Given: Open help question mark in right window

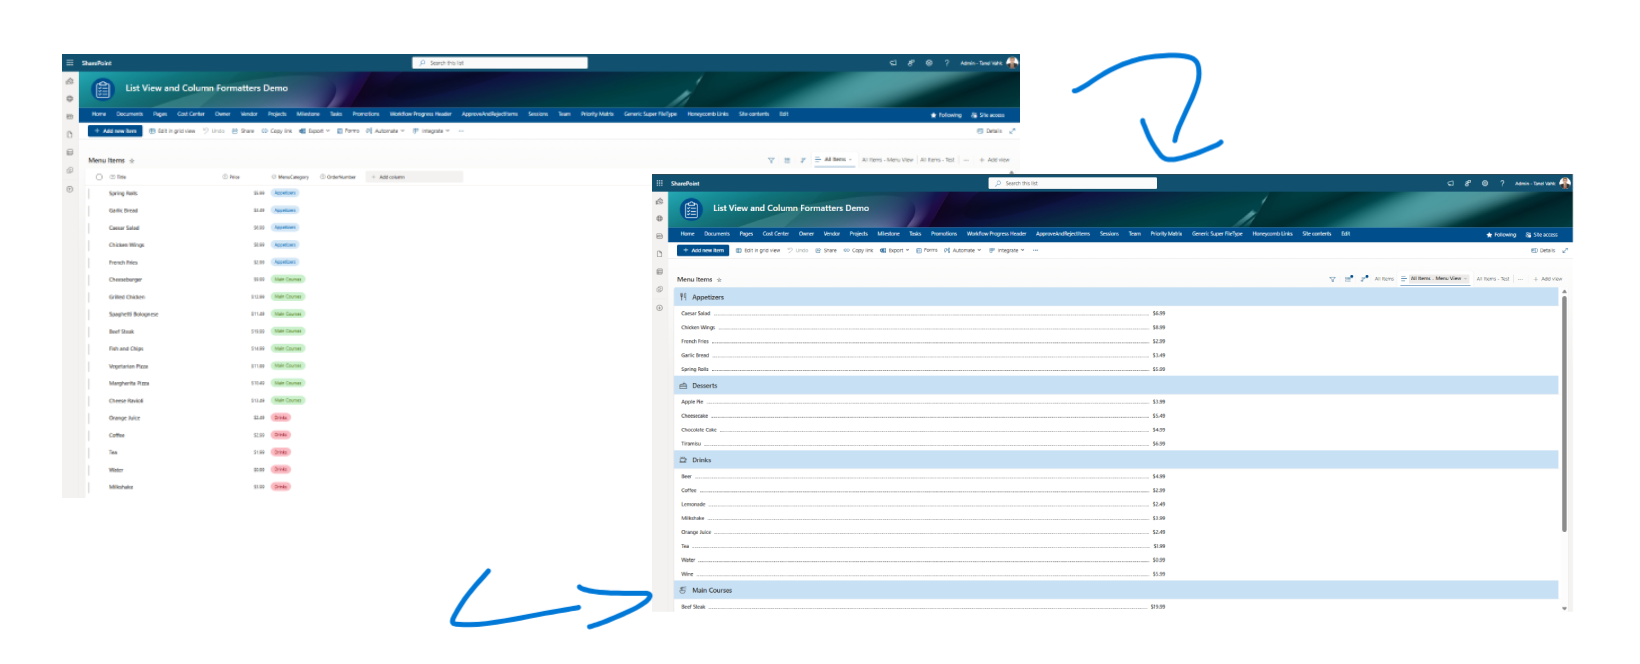Looking at the screenshot, I should click(x=1502, y=183).
